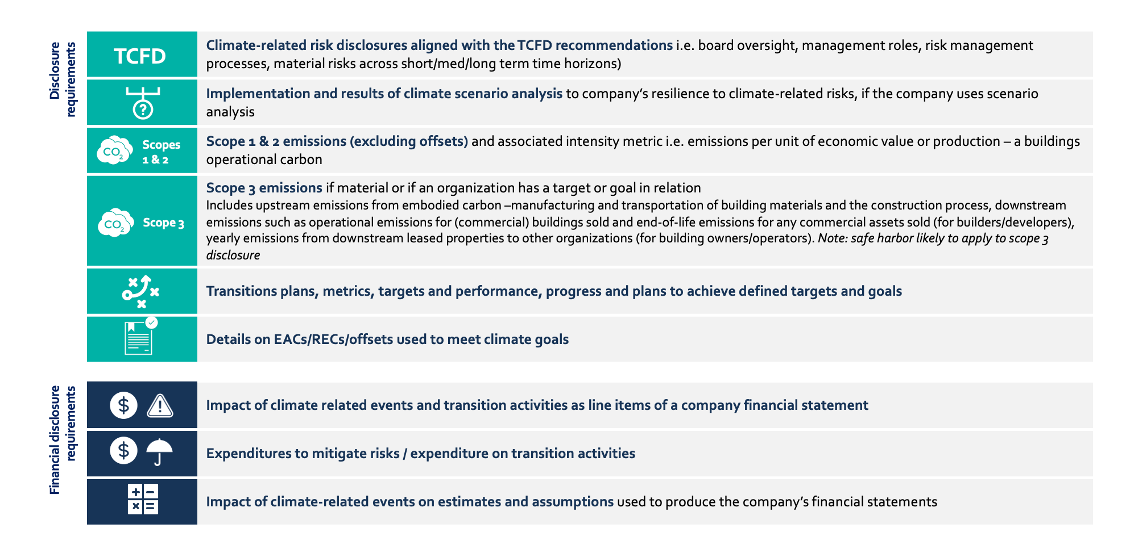Screen dimensions: 1126x538
Task: Click "Expenditures to mitigate risks" text
Action: pos(420,453)
